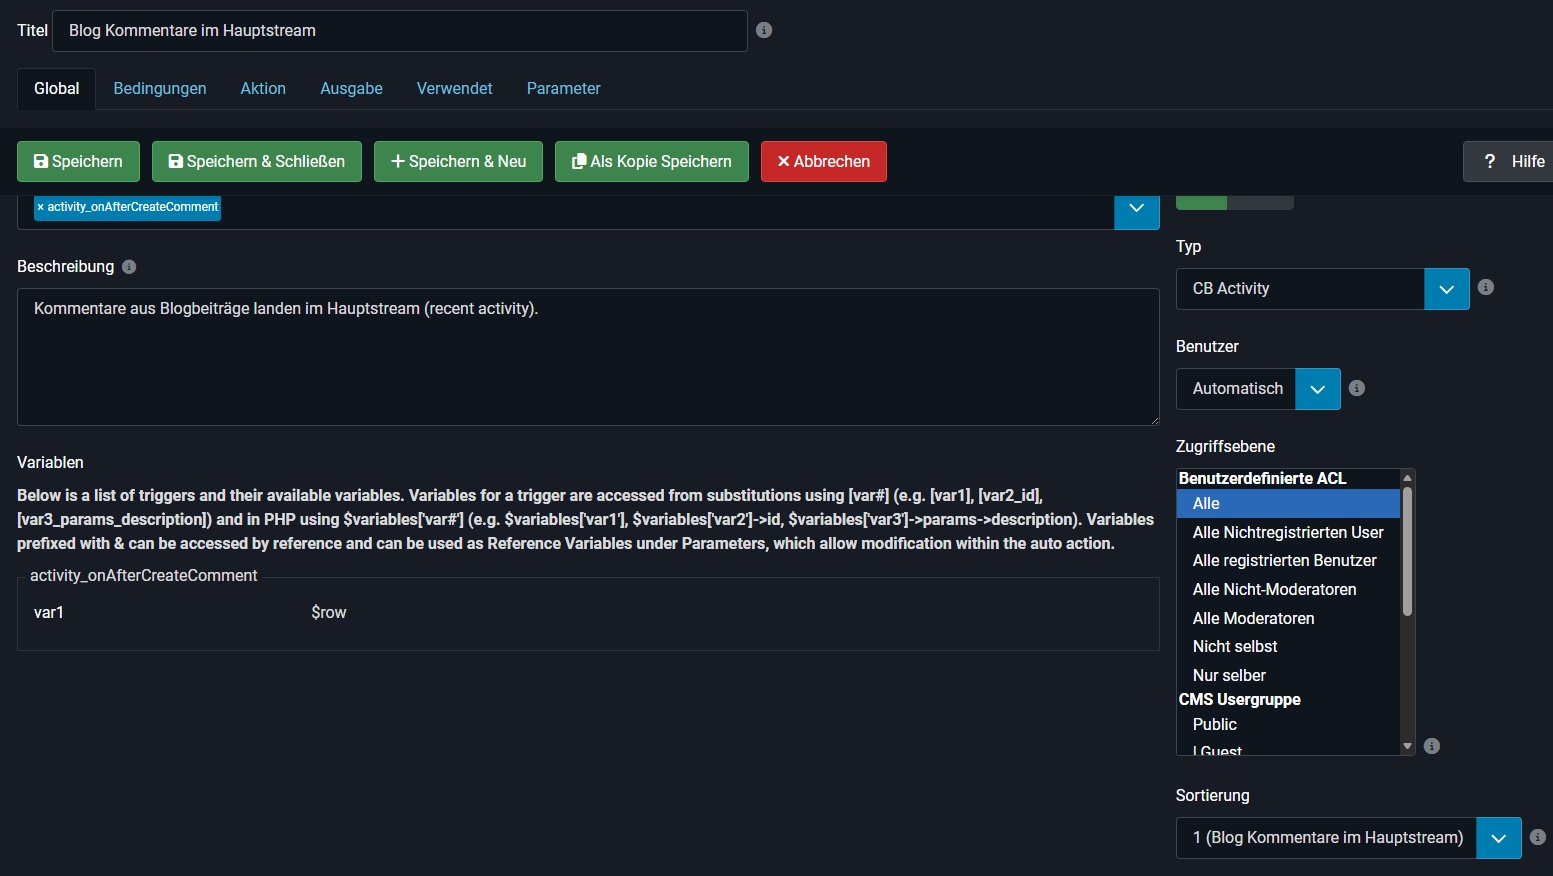Click the info icon next to Titel field
Image resolution: width=1553 pixels, height=876 pixels.
764,30
